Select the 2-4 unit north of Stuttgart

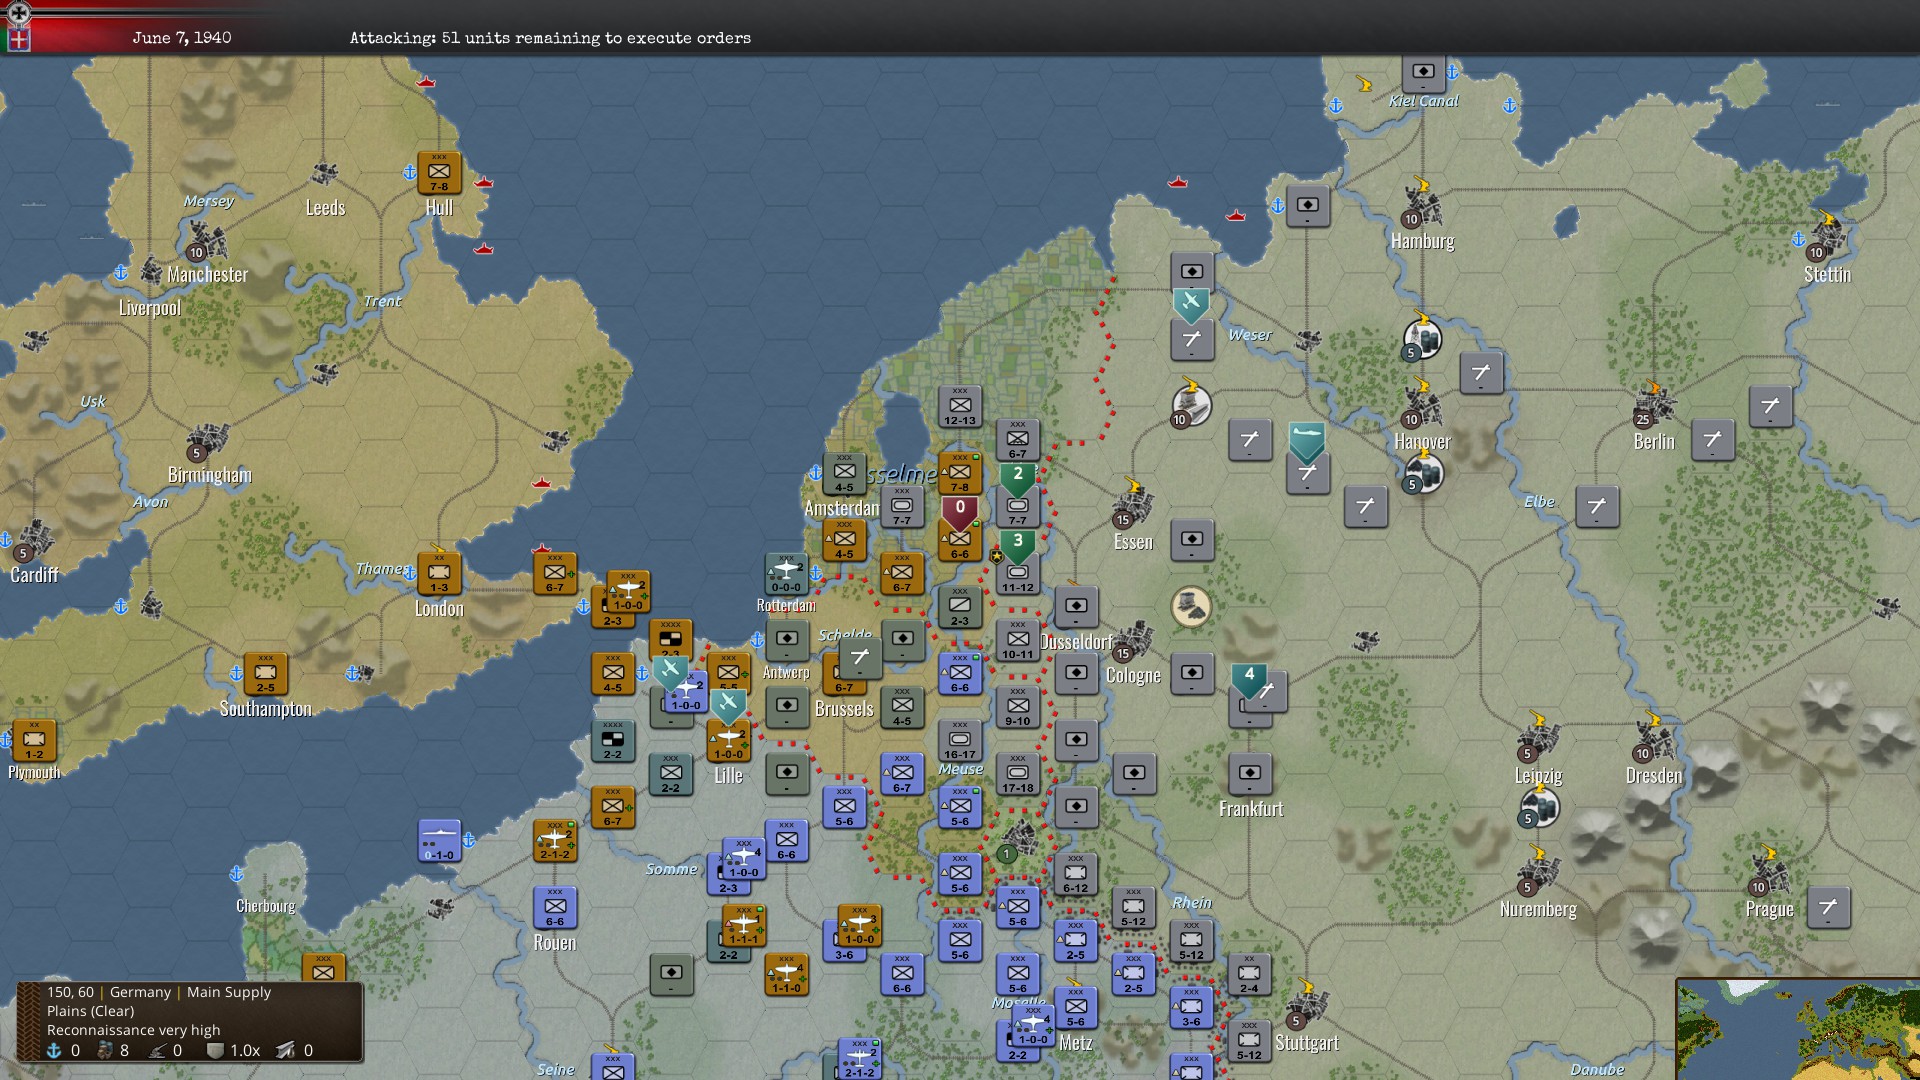click(x=1249, y=975)
